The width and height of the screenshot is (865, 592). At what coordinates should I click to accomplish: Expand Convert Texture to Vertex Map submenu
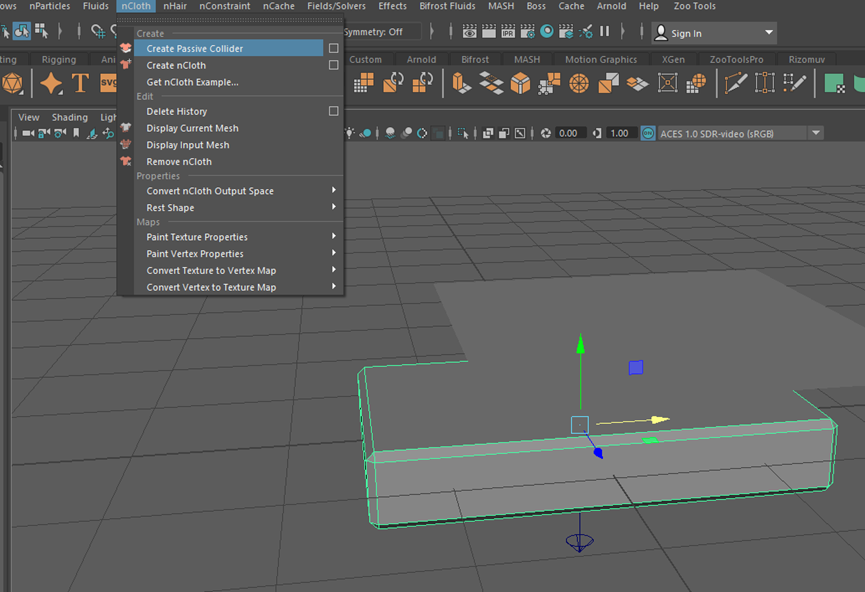[238, 271]
